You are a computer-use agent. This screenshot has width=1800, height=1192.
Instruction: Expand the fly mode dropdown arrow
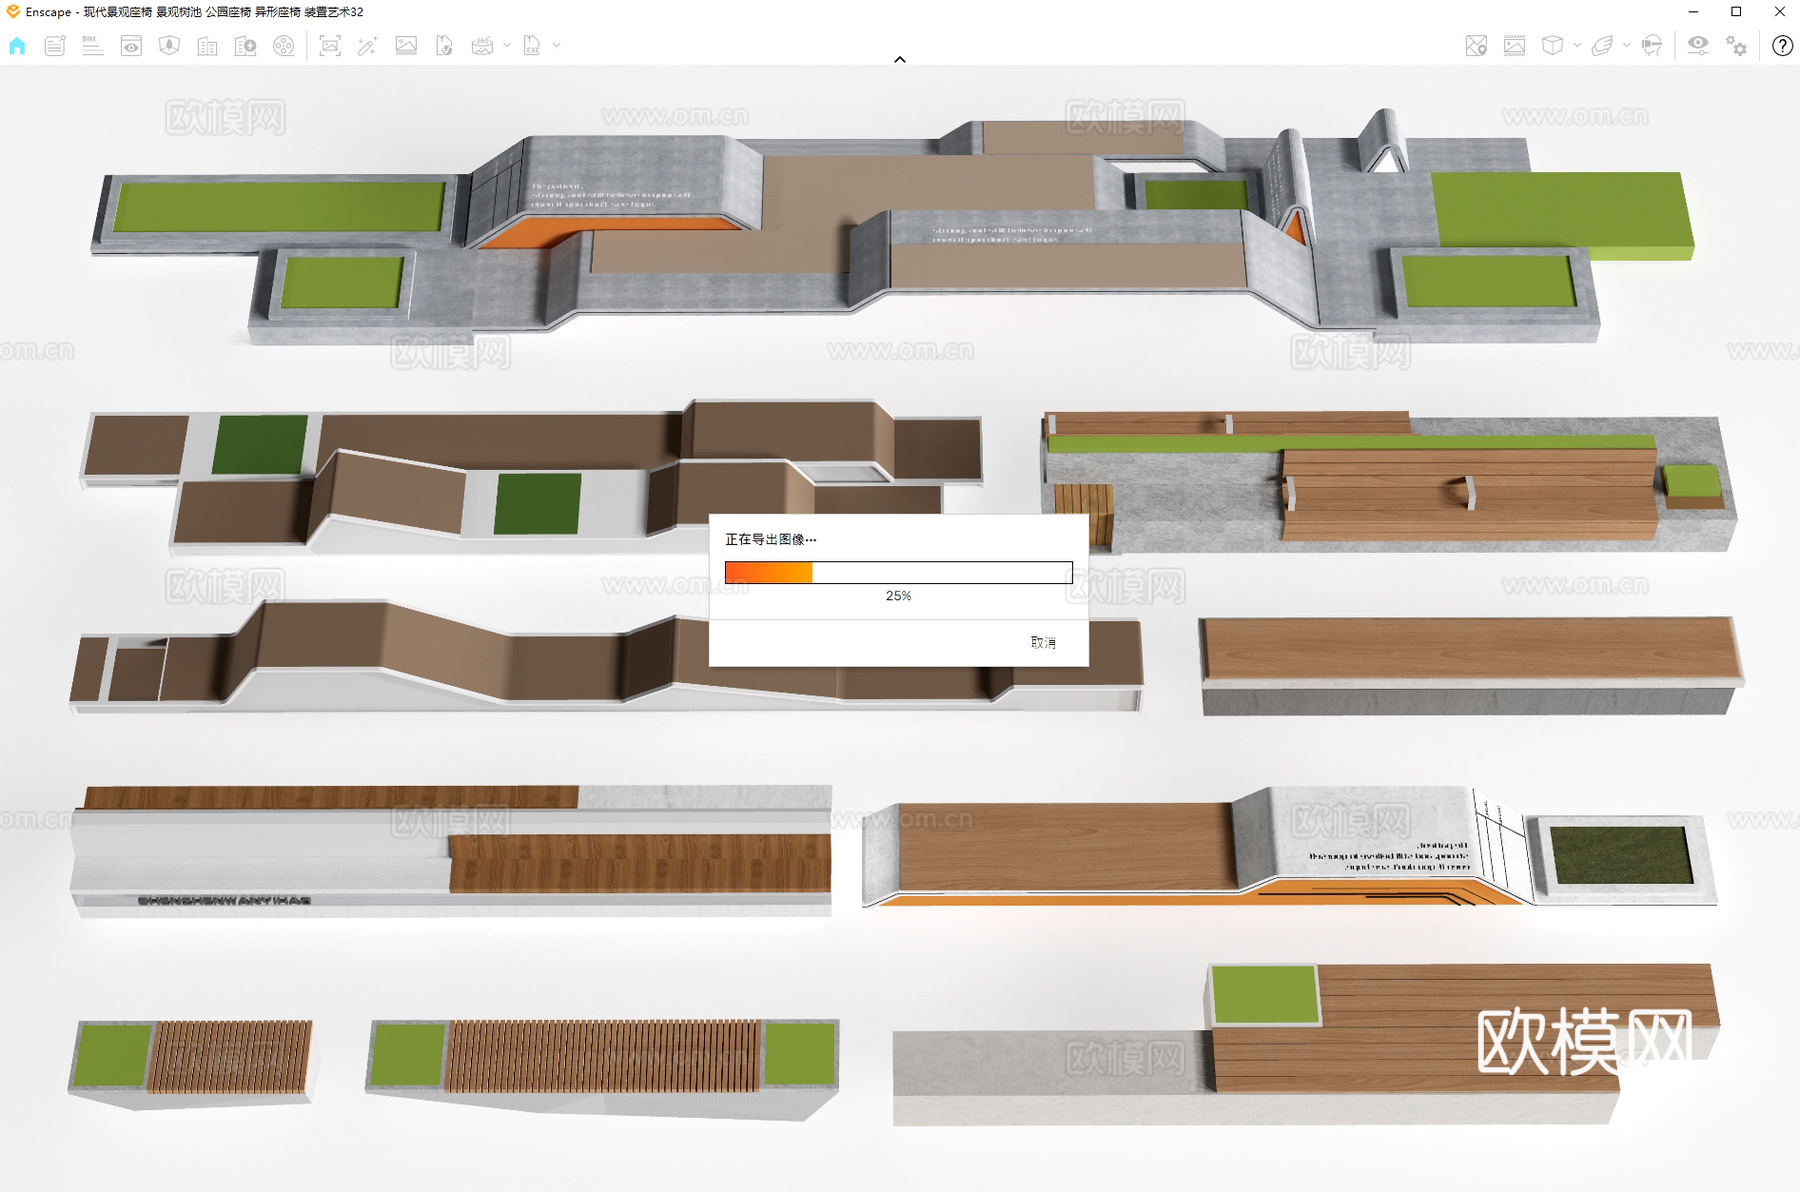1627,46
